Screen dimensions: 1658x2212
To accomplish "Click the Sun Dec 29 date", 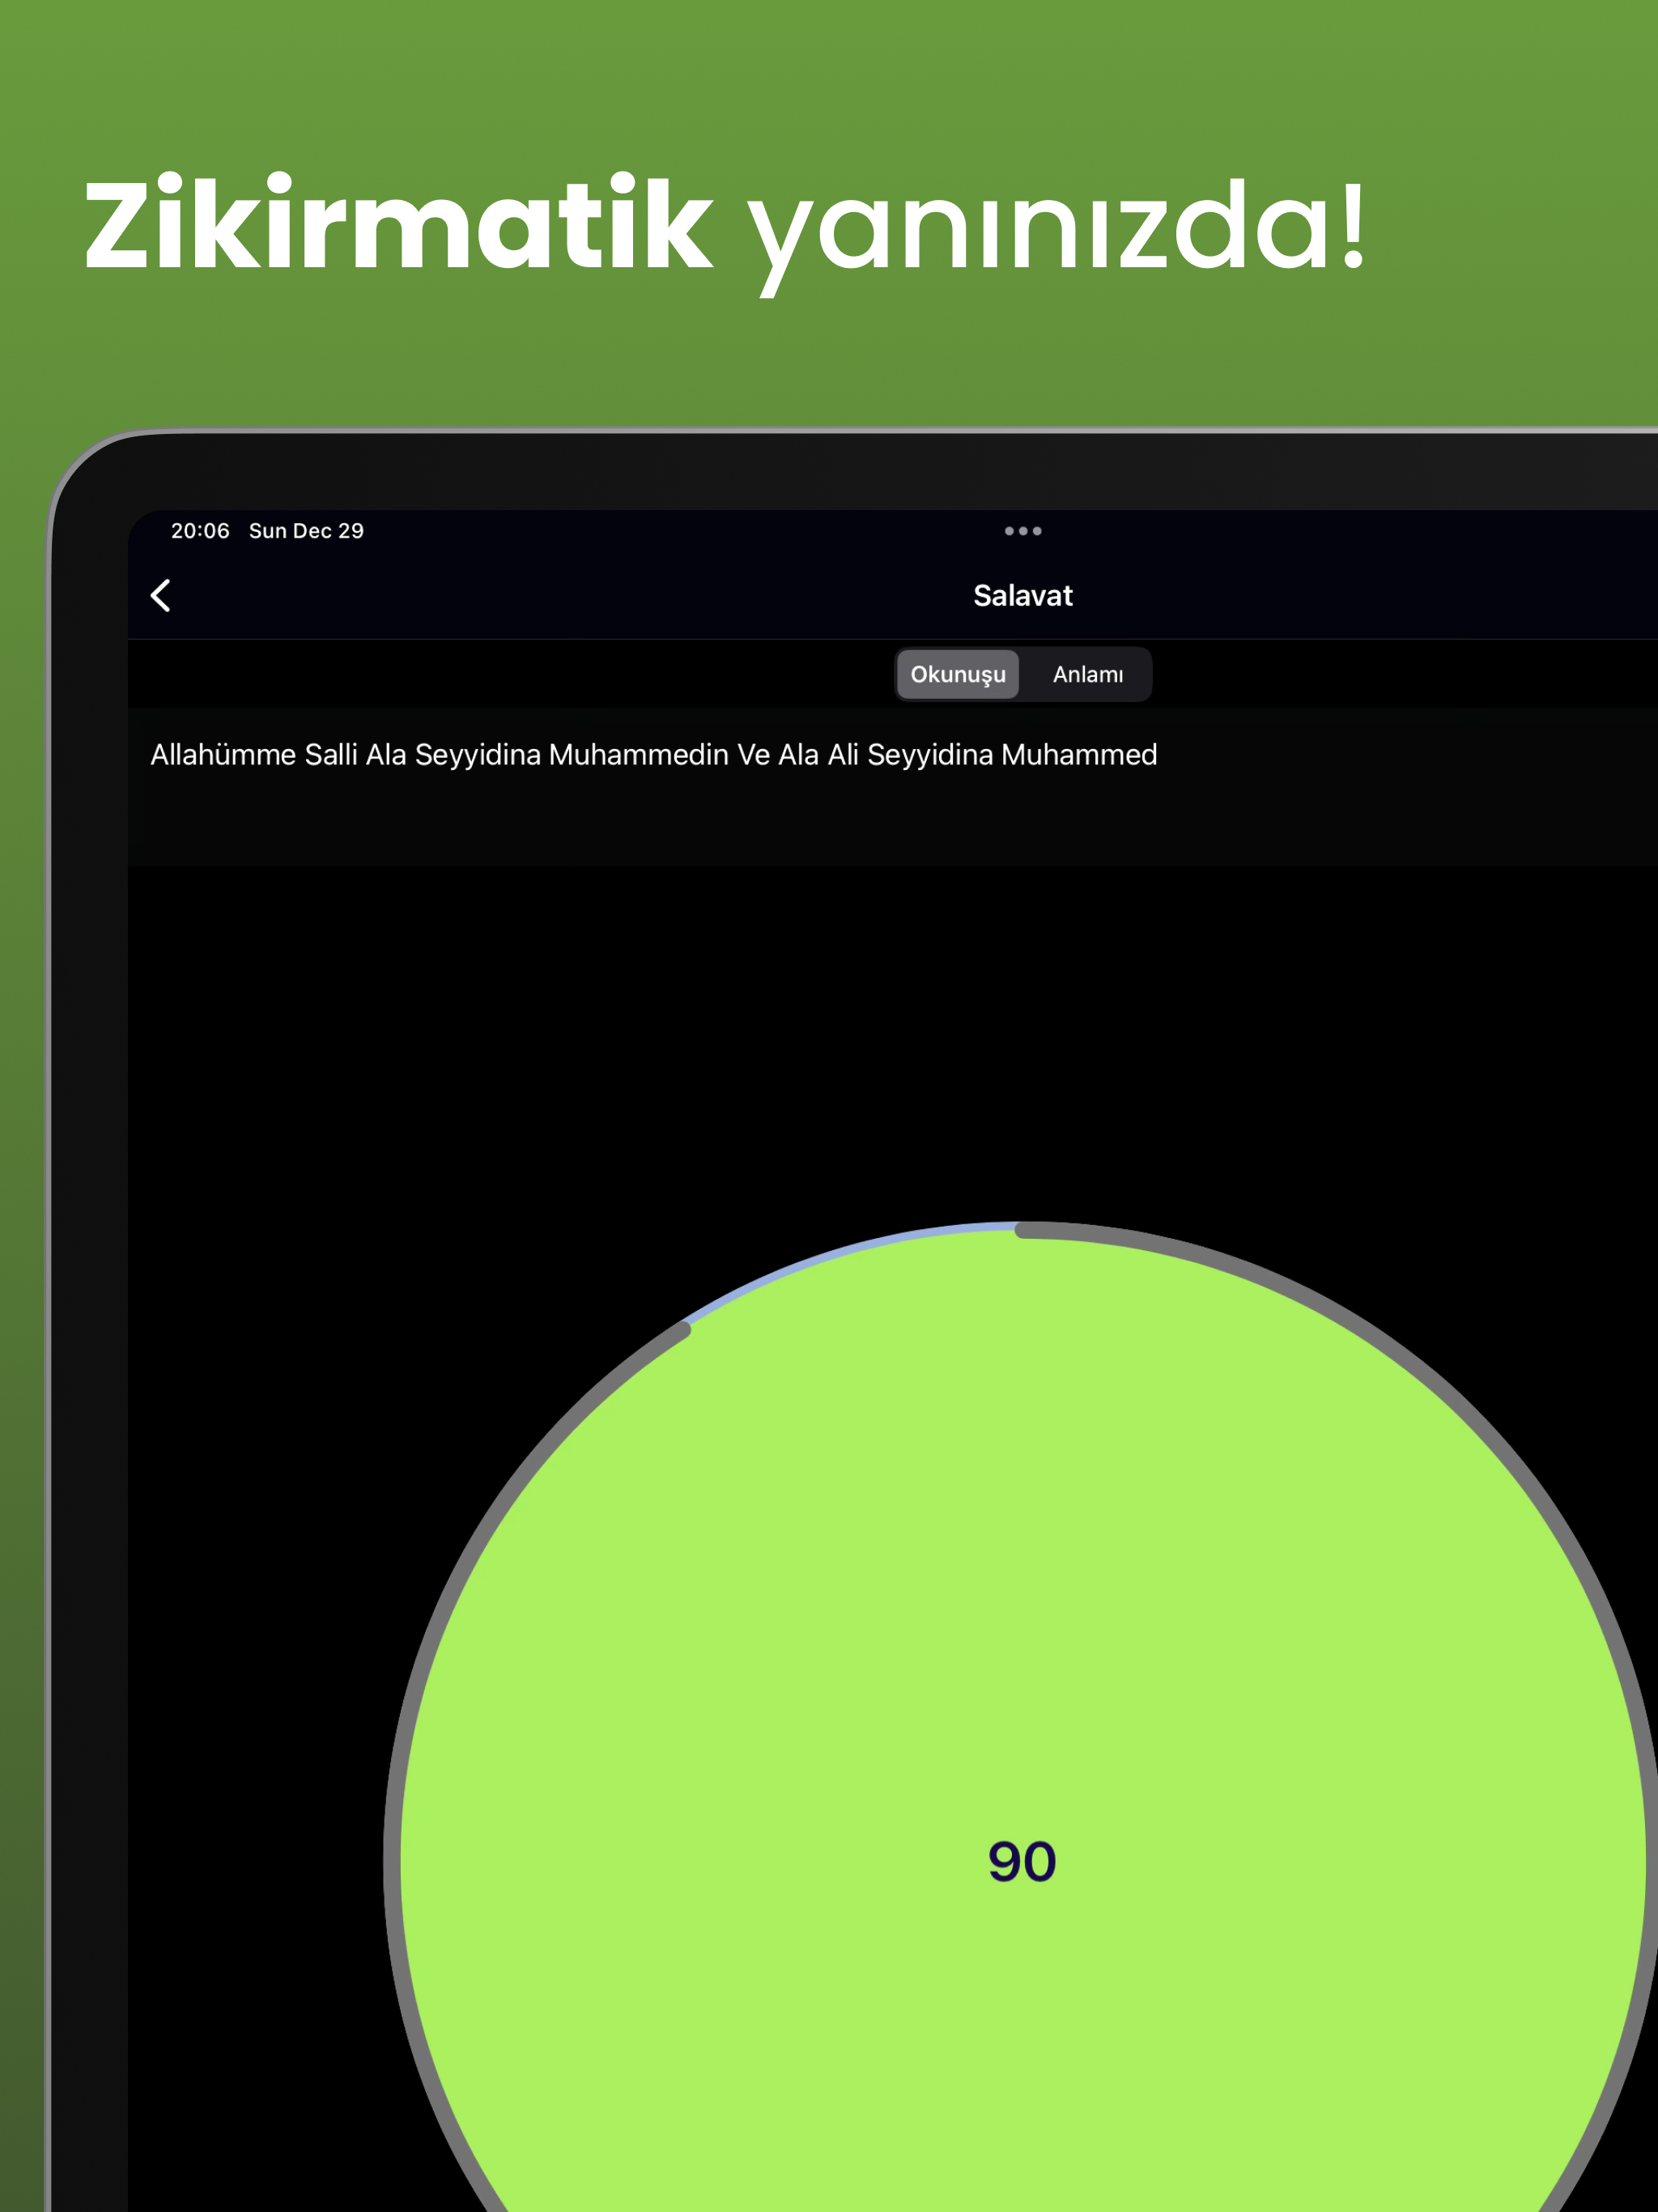I will click(x=306, y=531).
